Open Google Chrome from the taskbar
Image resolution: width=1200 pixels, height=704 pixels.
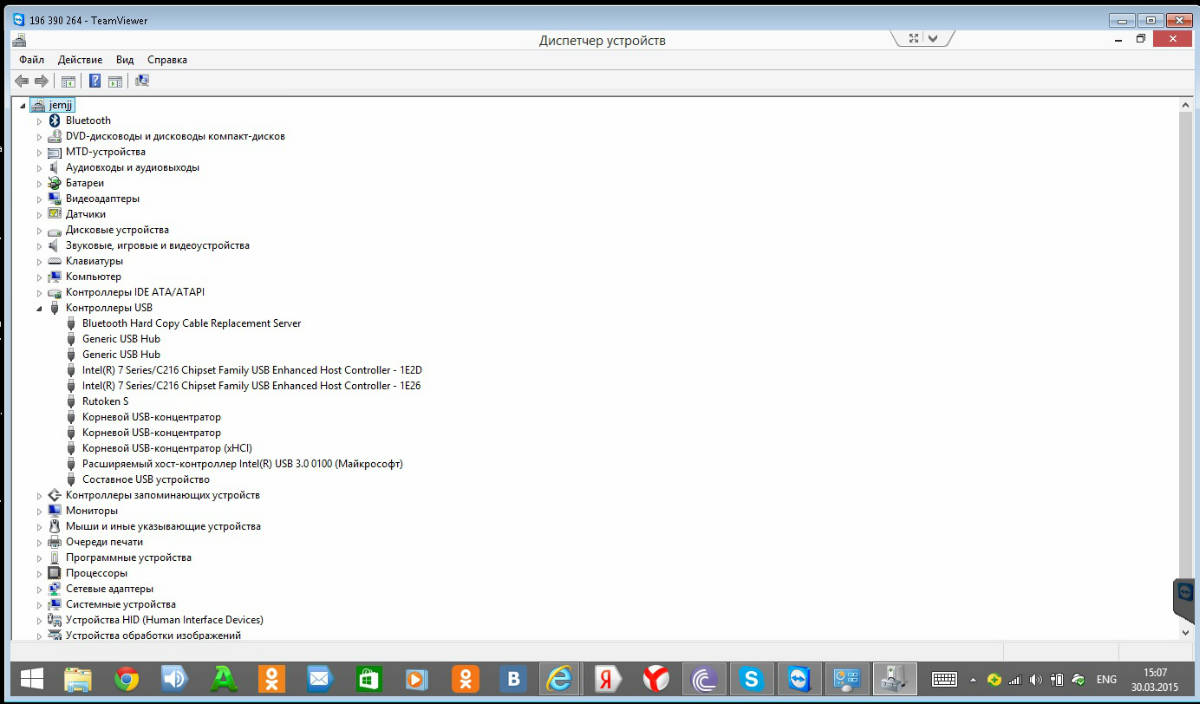[126, 679]
